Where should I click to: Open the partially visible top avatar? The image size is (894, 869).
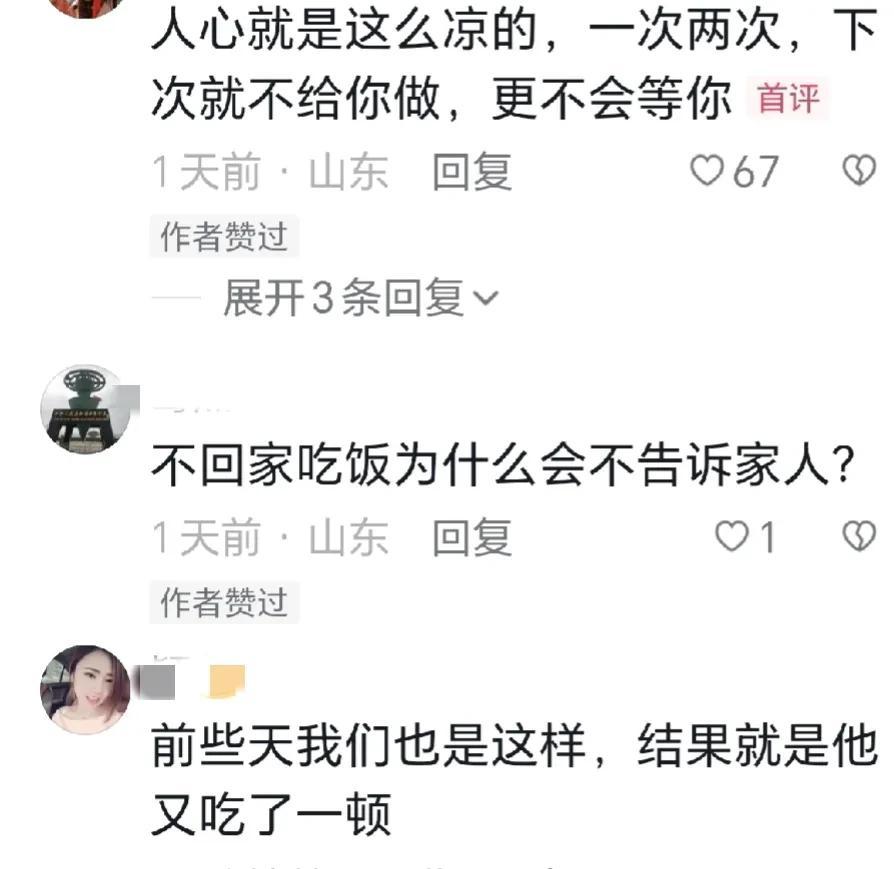[86, 7]
